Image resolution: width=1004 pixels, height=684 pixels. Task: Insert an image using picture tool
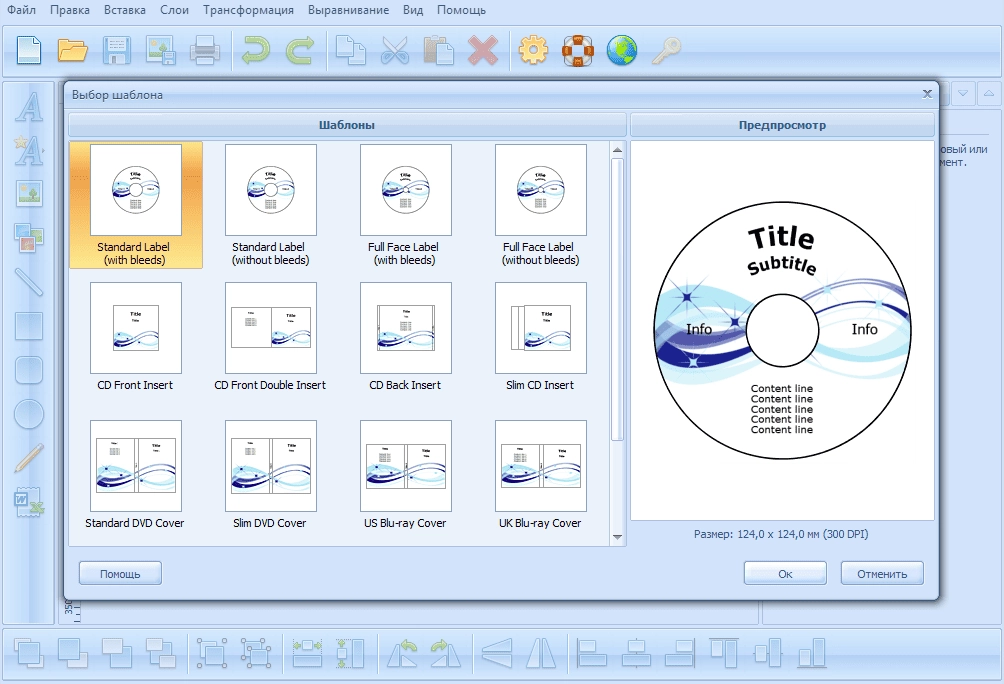tap(29, 193)
